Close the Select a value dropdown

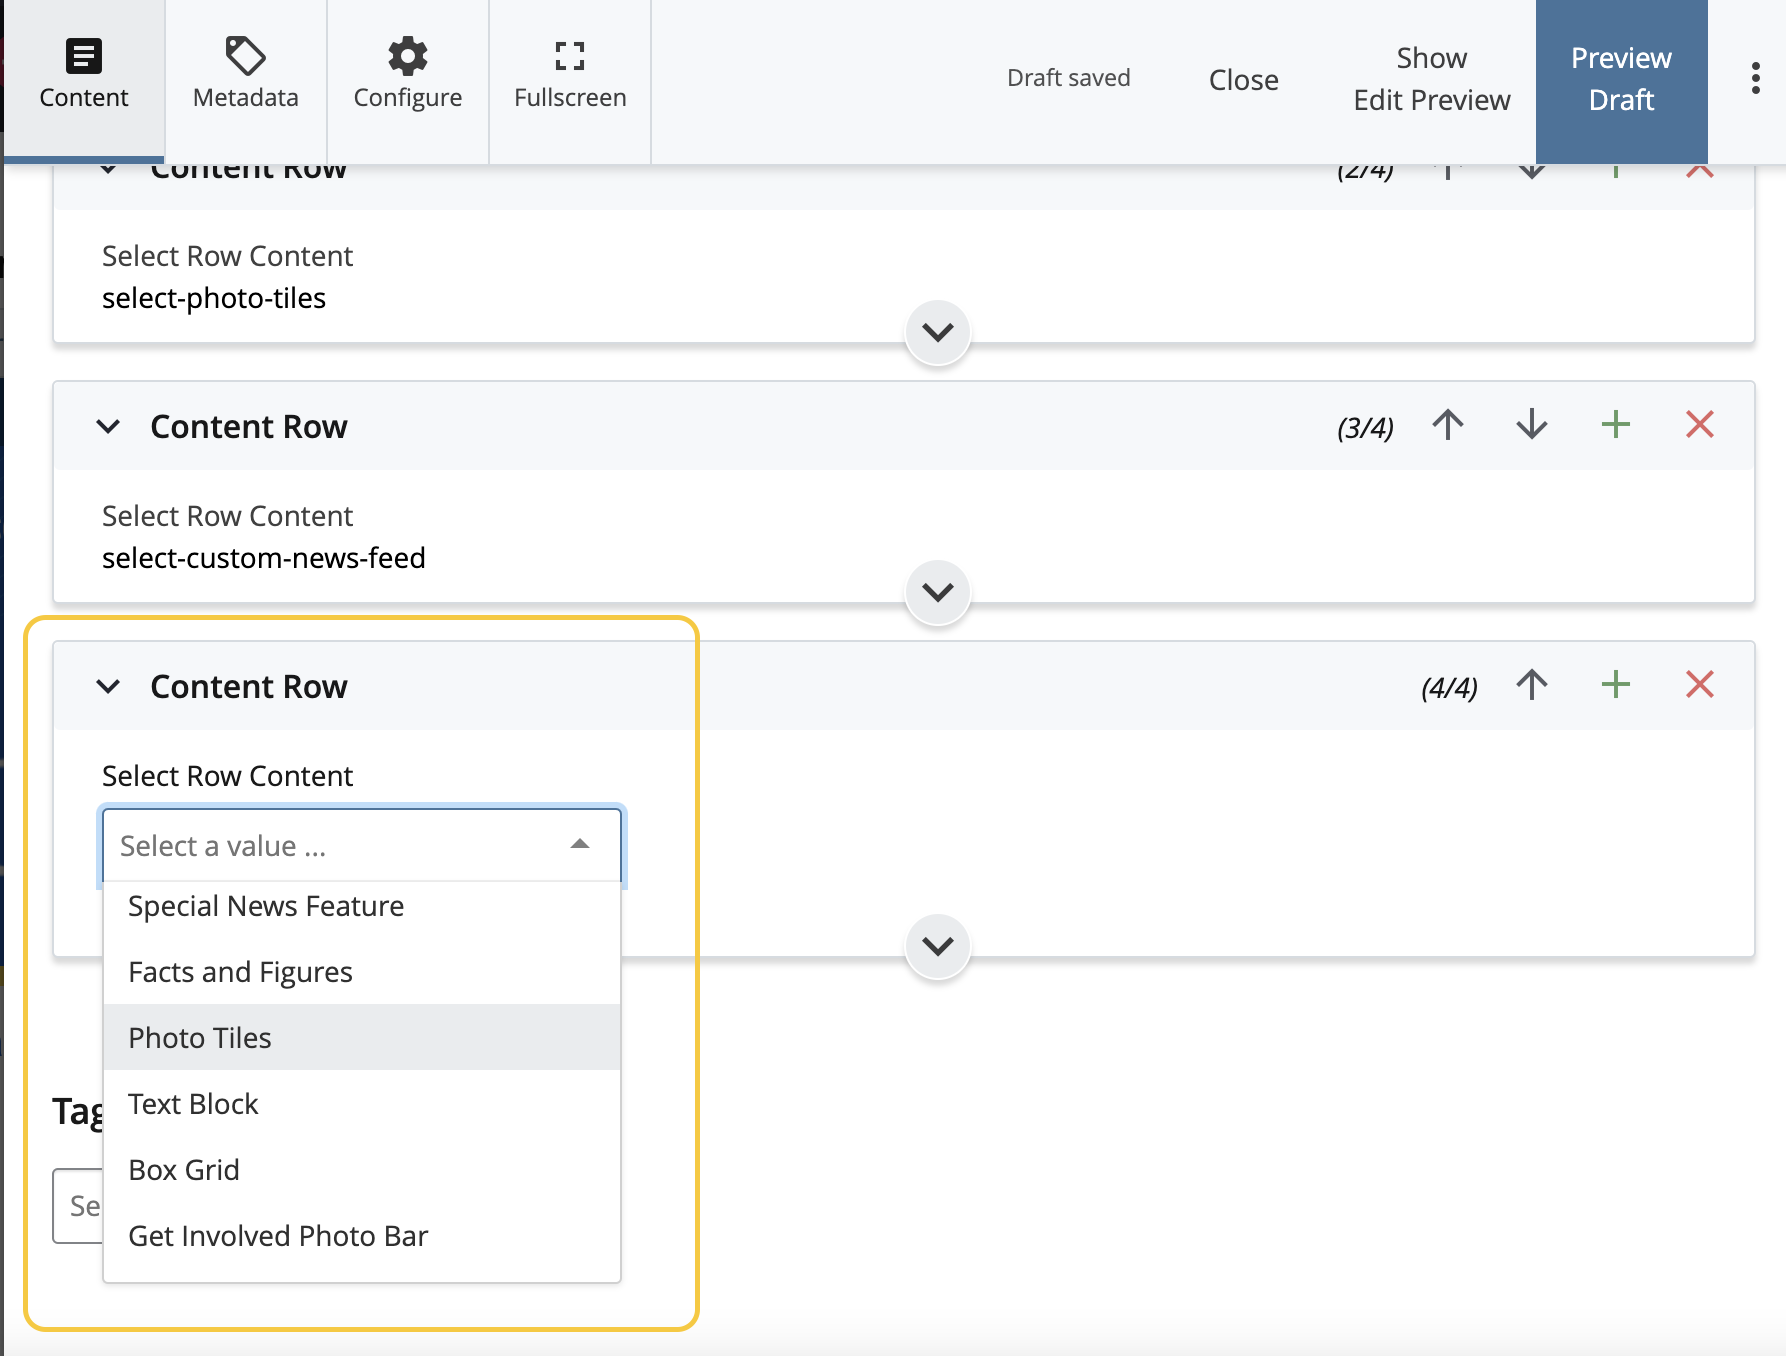tap(580, 845)
